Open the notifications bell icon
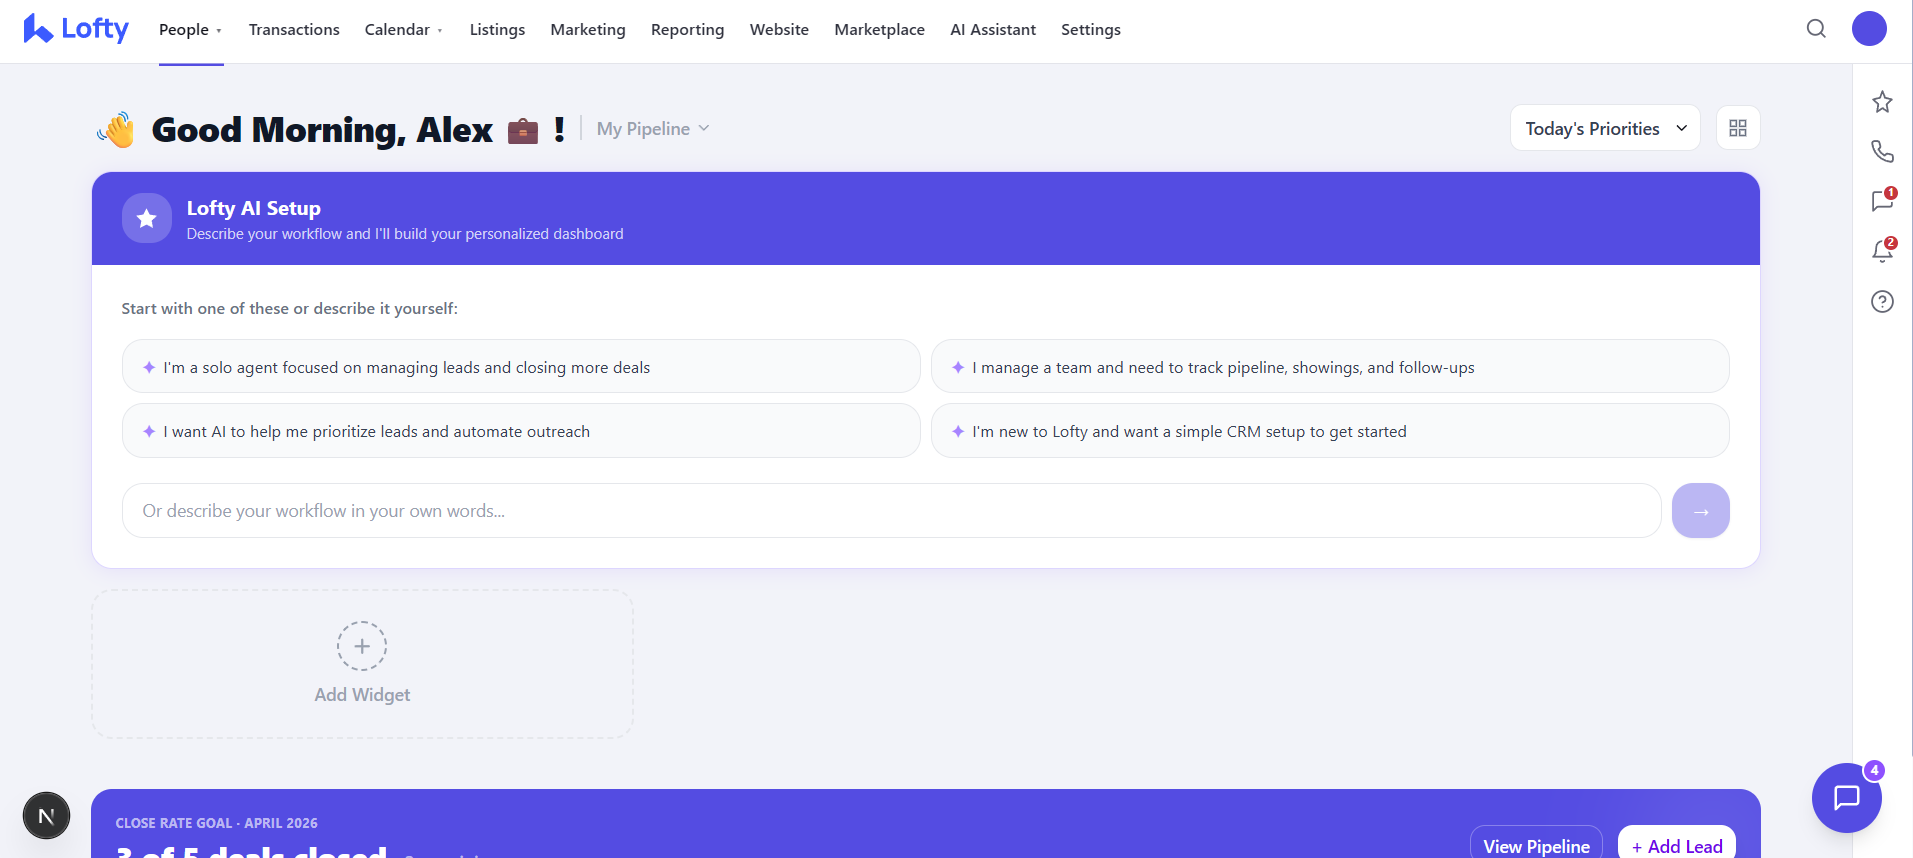Image resolution: width=1913 pixels, height=858 pixels. [1883, 250]
